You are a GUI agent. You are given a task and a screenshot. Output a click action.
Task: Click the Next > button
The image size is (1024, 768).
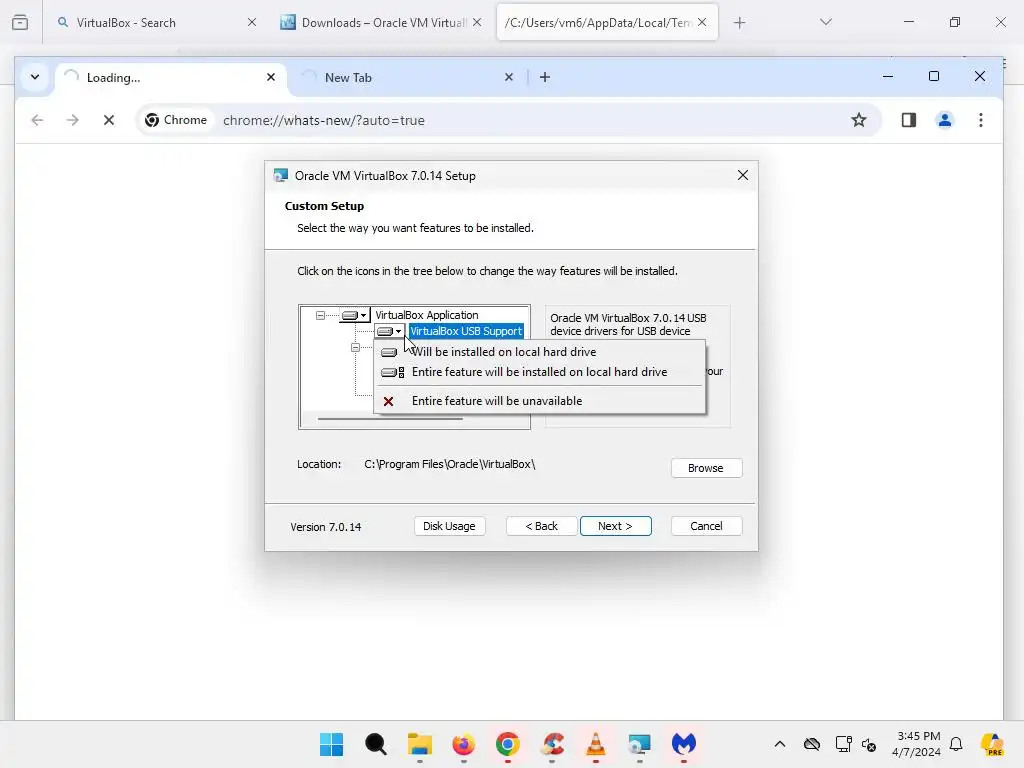tap(615, 526)
